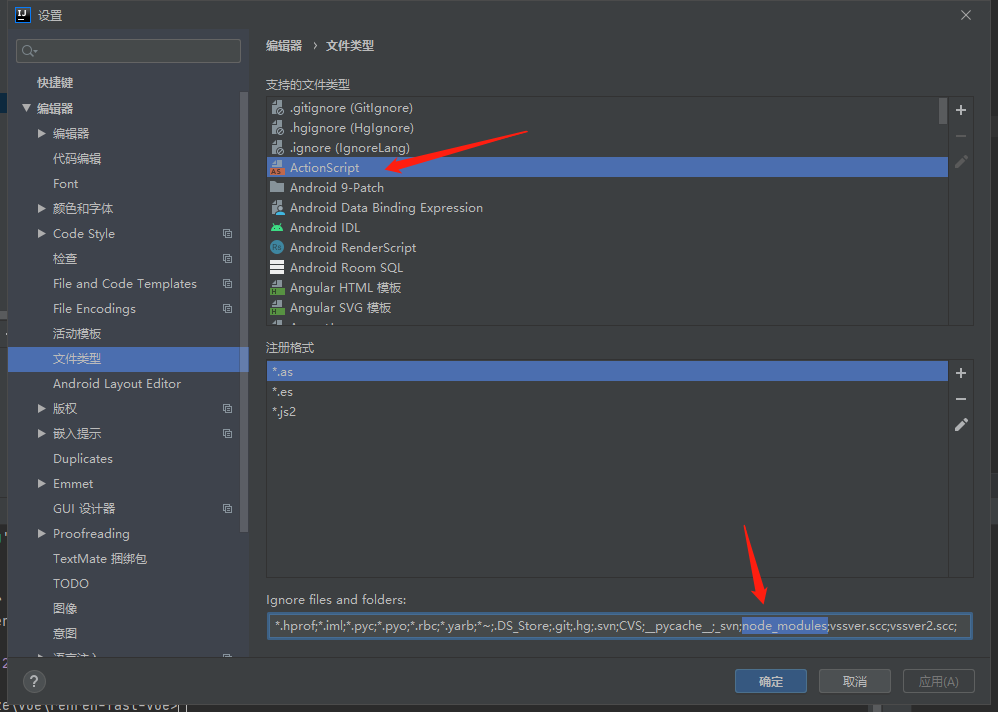998x712 pixels.
Task: Open 意图 settings page
Action: pos(65,633)
